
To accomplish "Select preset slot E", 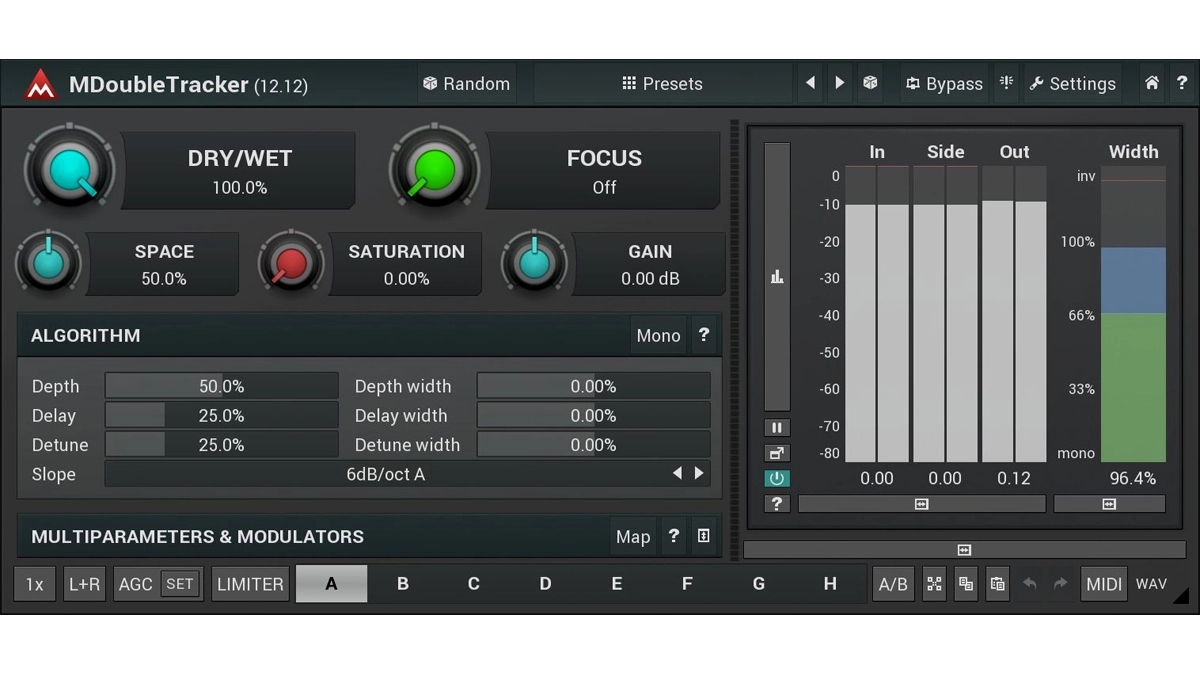I will point(616,584).
